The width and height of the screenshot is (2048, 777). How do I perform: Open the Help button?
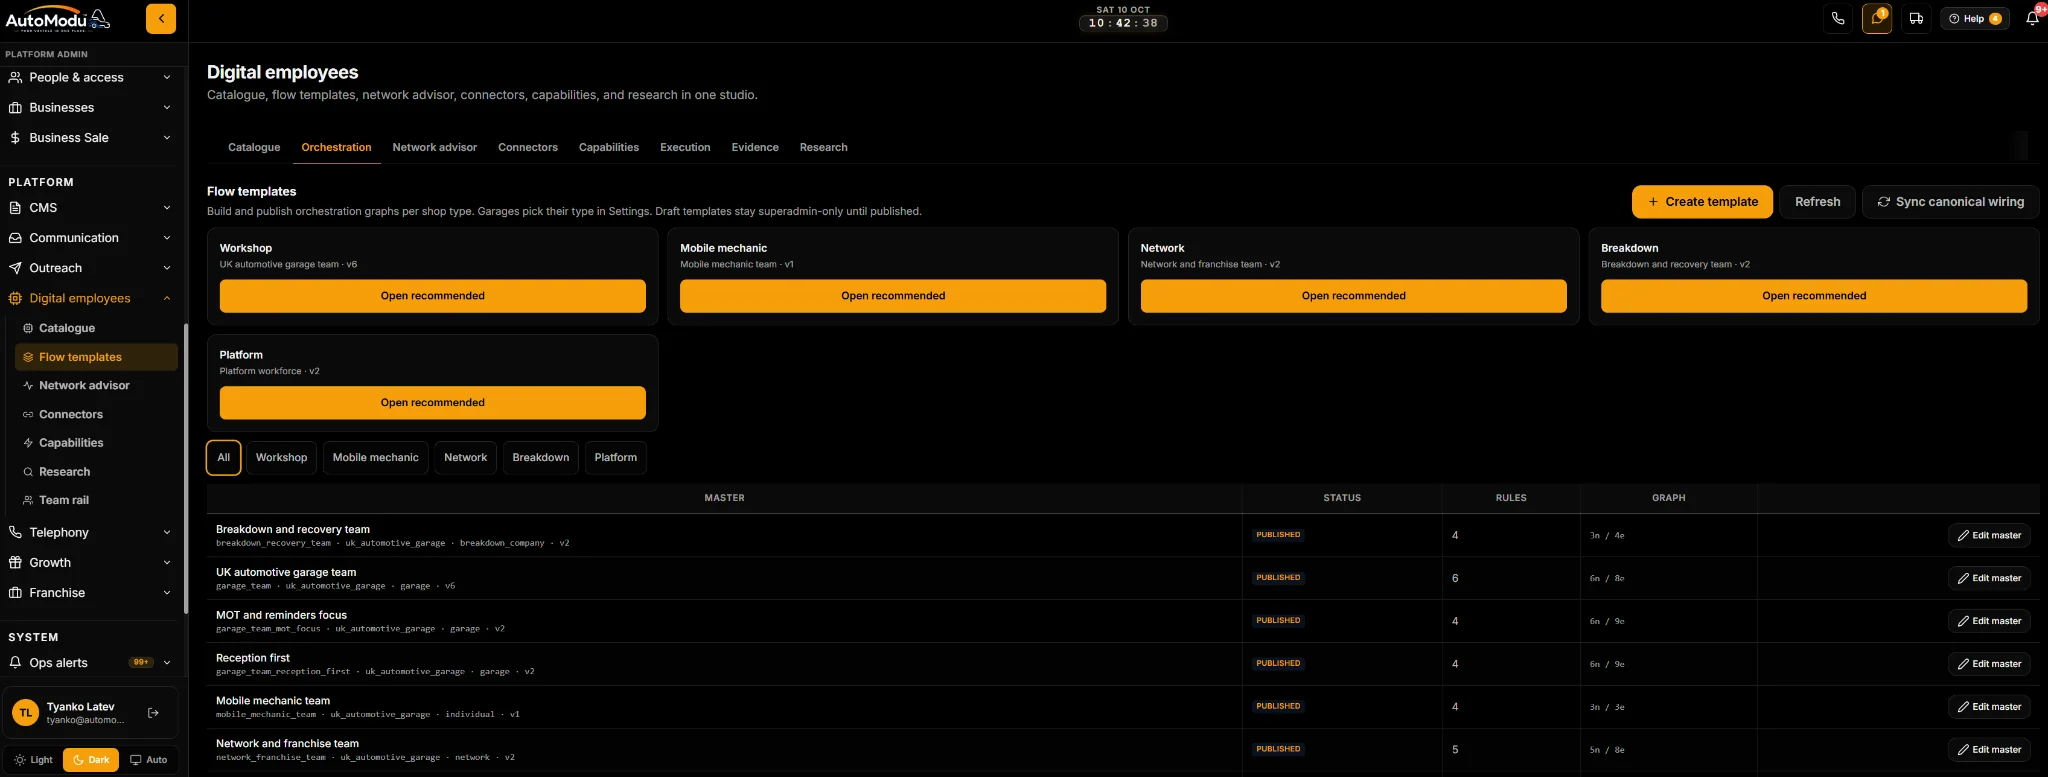(x=1975, y=19)
